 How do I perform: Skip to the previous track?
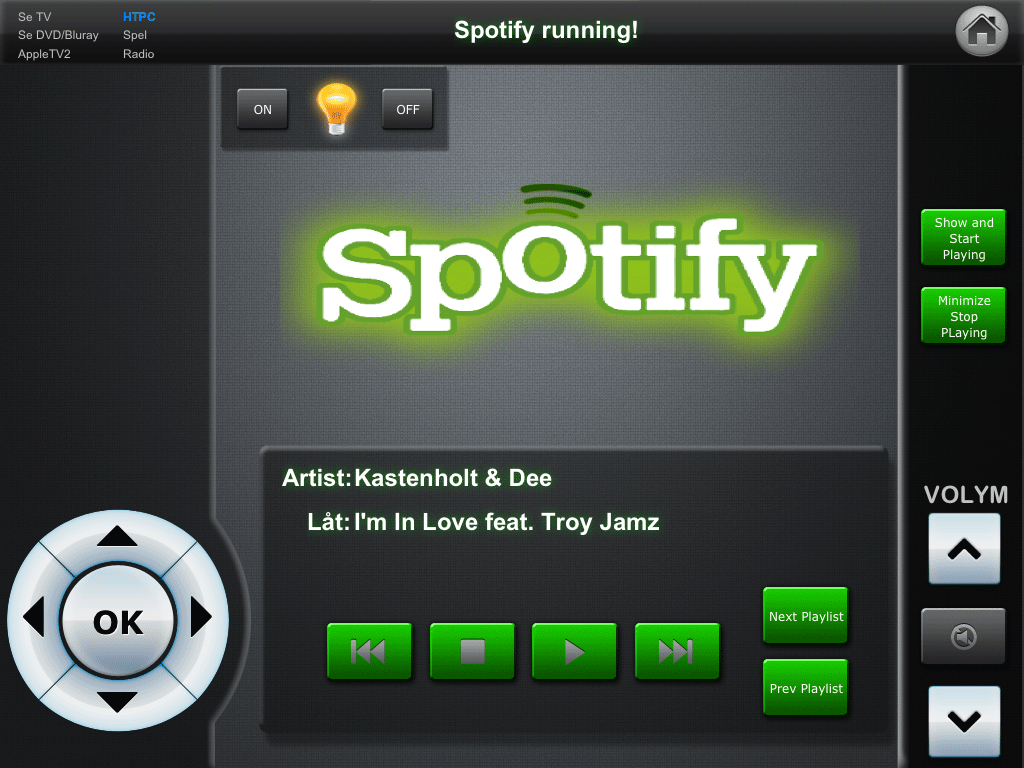(x=370, y=651)
